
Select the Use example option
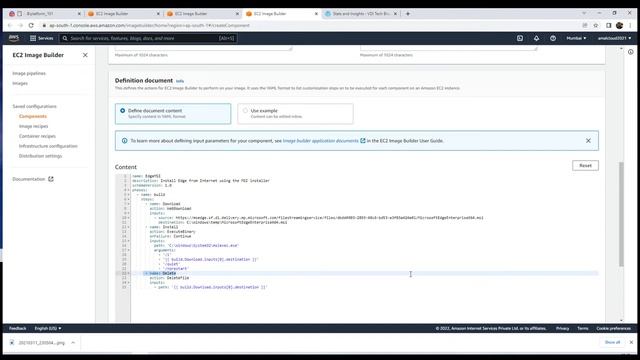coord(295,113)
